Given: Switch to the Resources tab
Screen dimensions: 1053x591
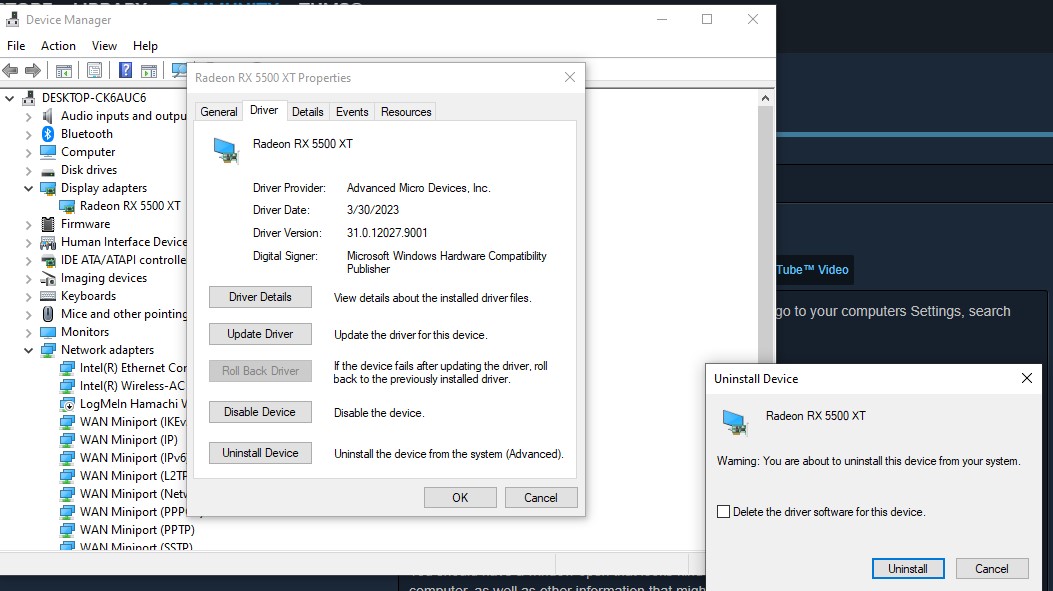Looking at the screenshot, I should [406, 112].
